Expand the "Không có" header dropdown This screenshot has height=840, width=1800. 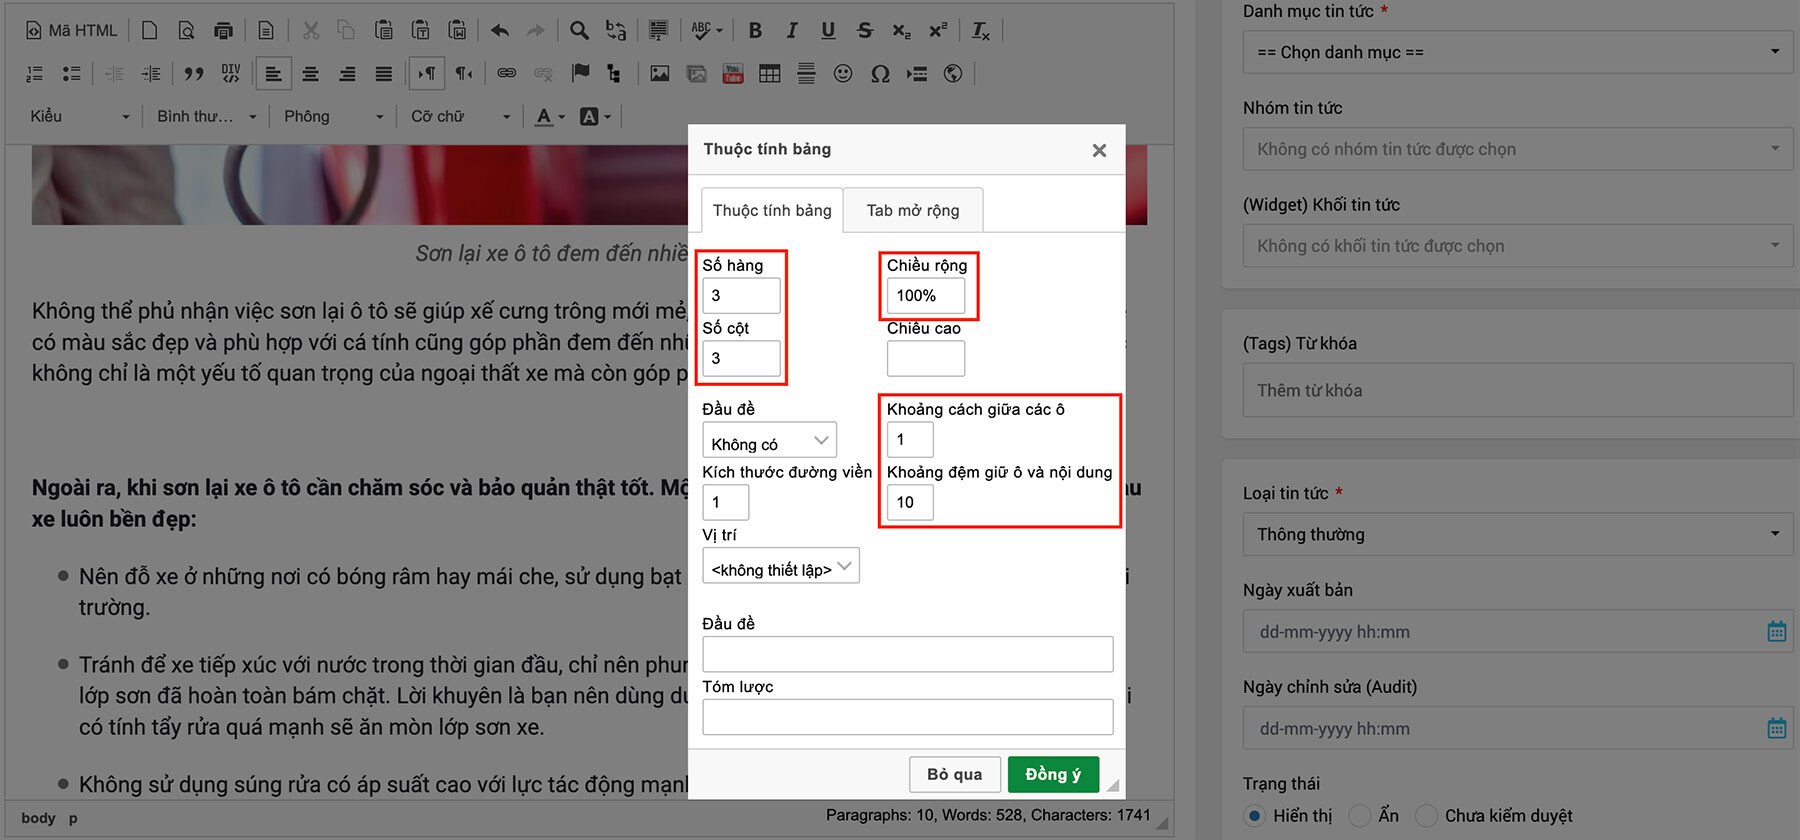tap(769, 442)
